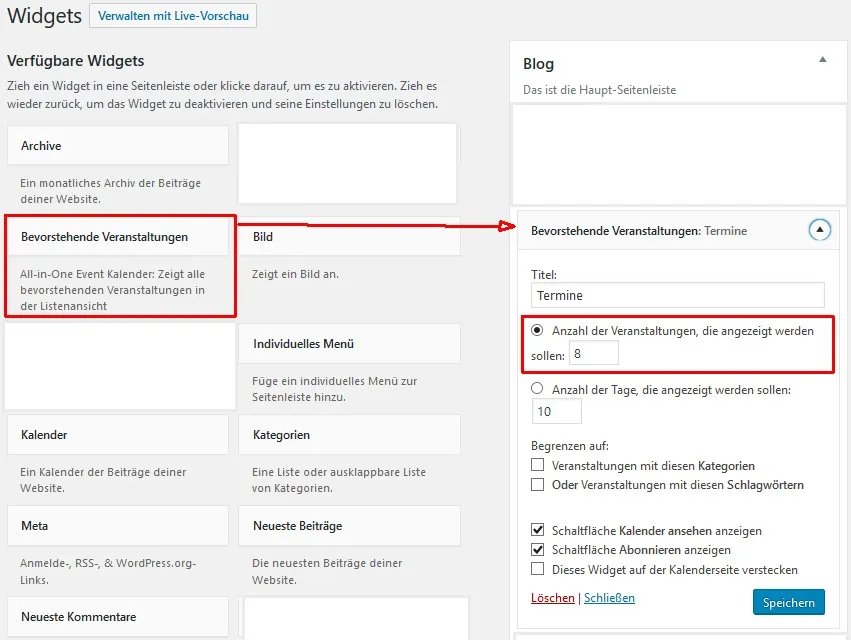Select radio Anzahl der Veranstaltungen
The image size is (851, 640).
pos(537,330)
